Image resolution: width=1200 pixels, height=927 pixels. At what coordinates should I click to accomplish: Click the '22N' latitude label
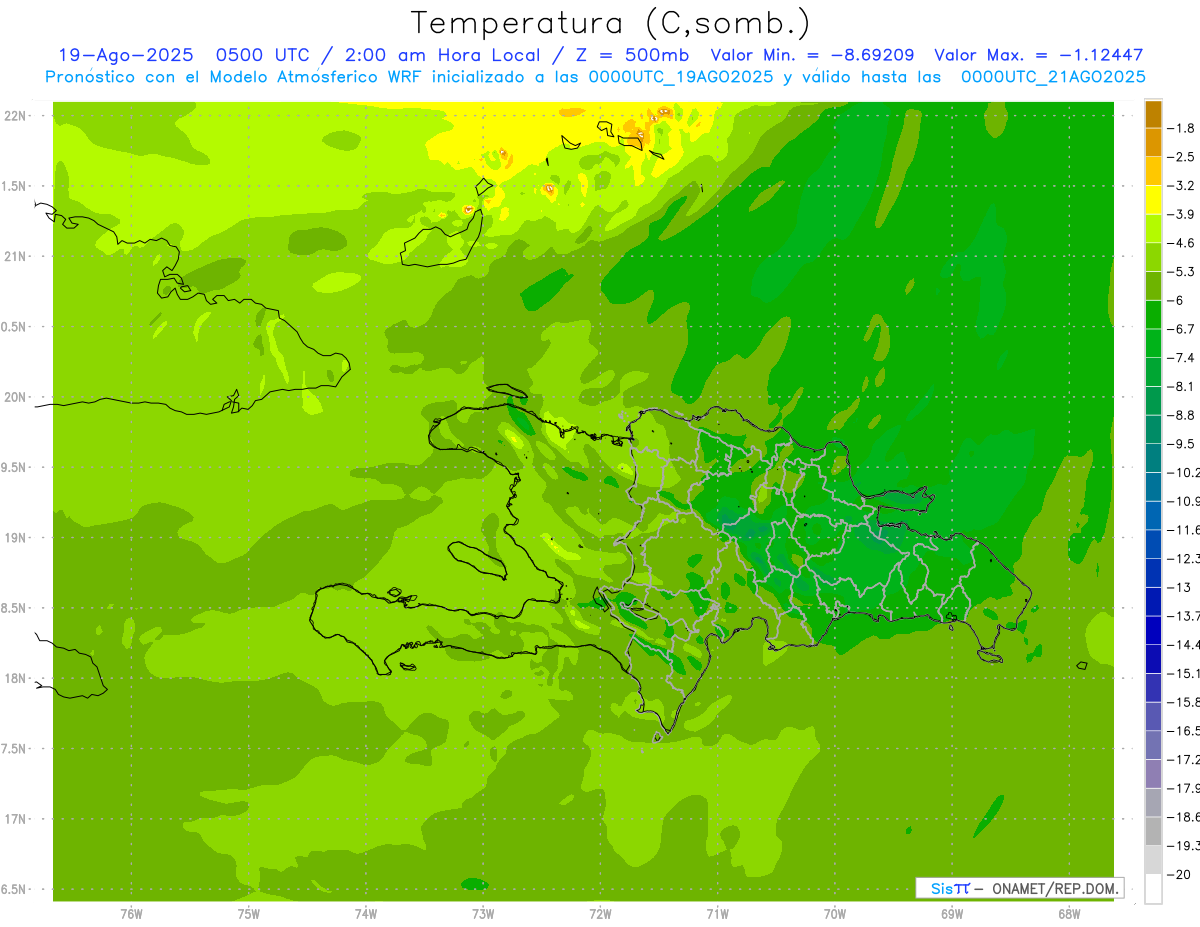[x=14, y=116]
